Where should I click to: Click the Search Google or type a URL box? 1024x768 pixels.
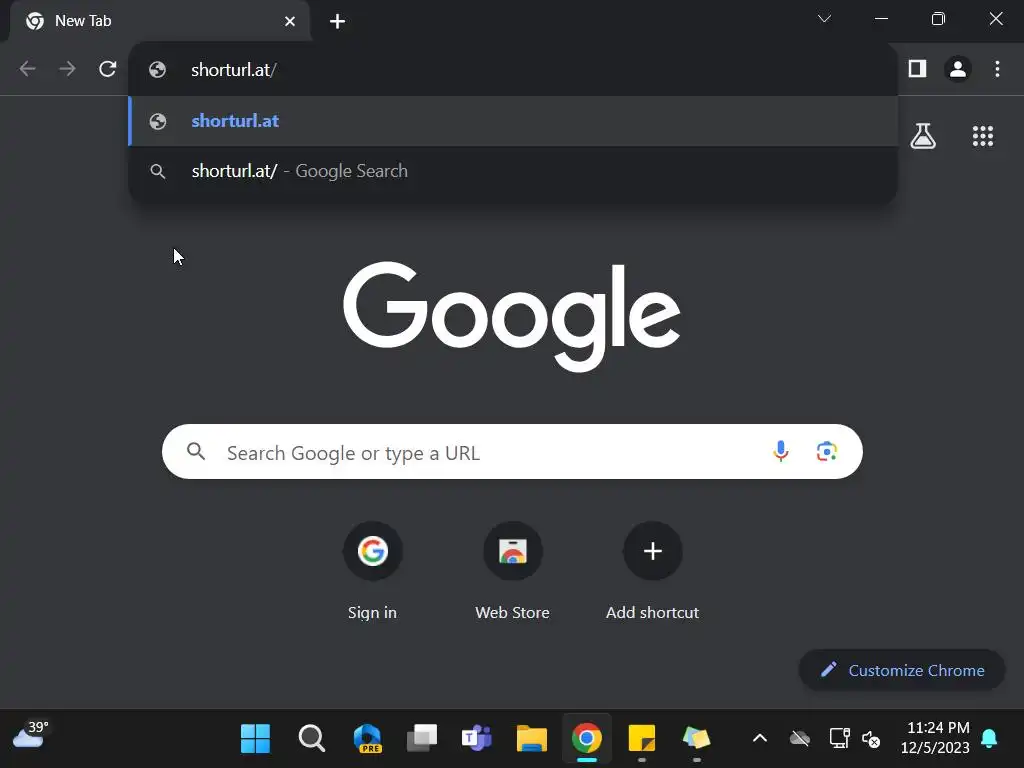coord(512,452)
